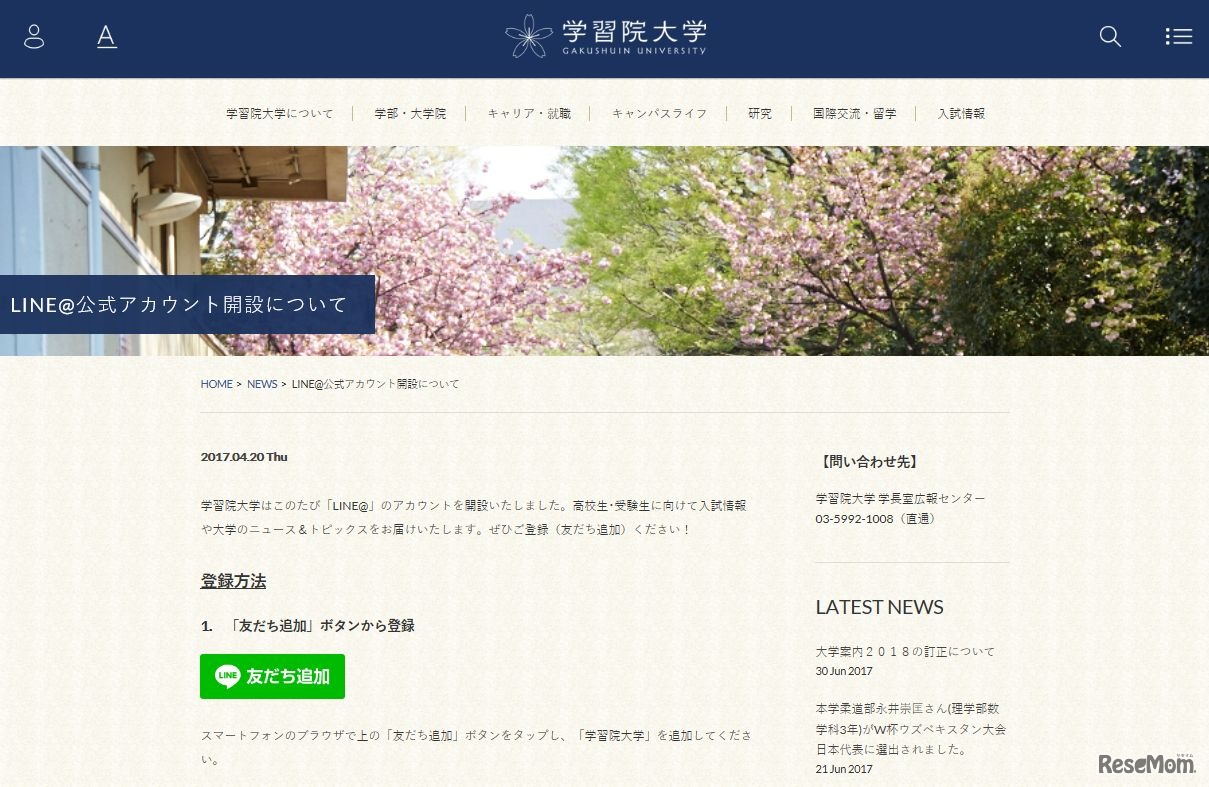1209x787 pixels.
Task: Open news about 柔道部 永井崇匡さん
Action: click(x=910, y=730)
